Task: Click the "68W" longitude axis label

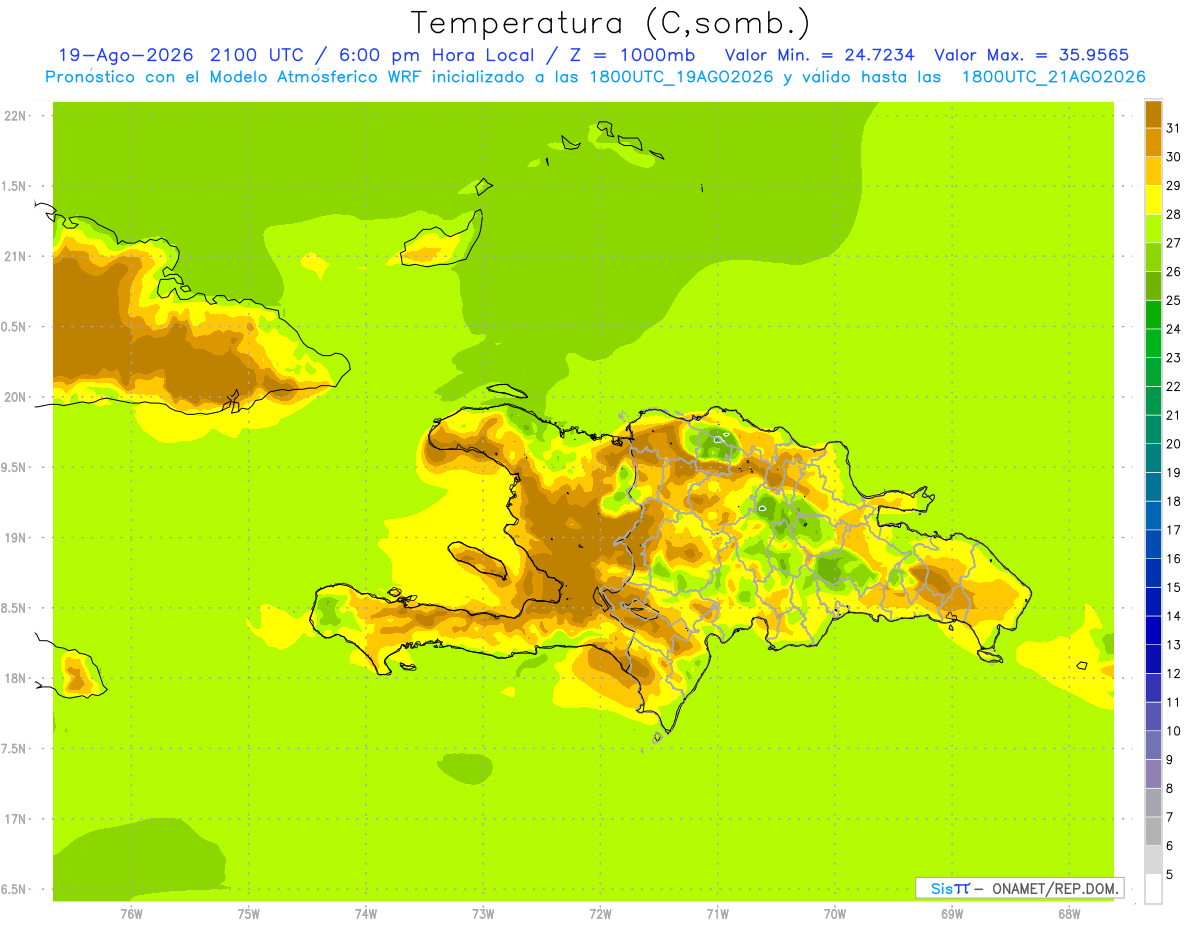Action: (1069, 913)
